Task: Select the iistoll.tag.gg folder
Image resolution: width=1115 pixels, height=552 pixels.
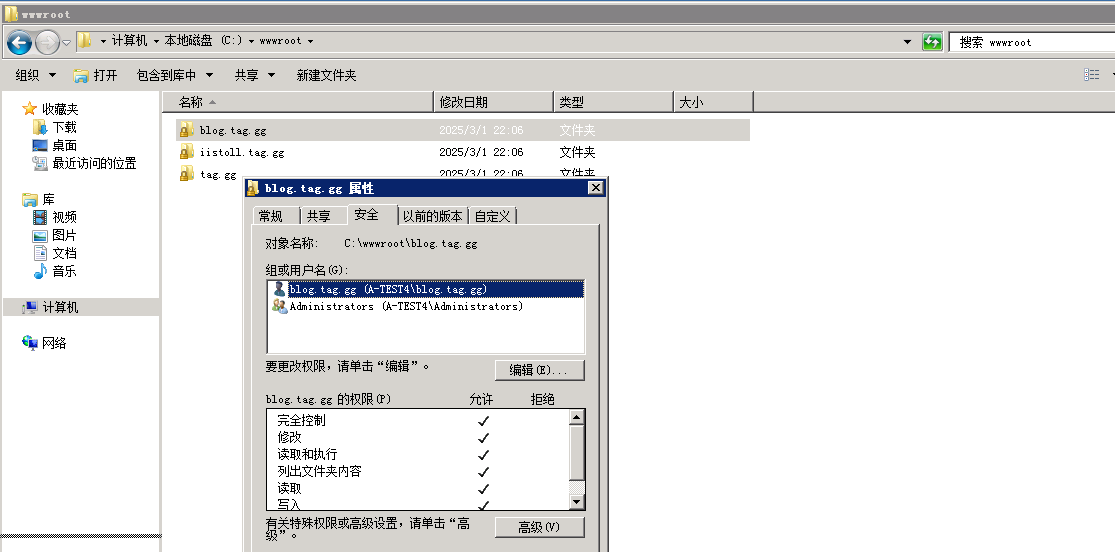Action: pyautogui.click(x=241, y=152)
